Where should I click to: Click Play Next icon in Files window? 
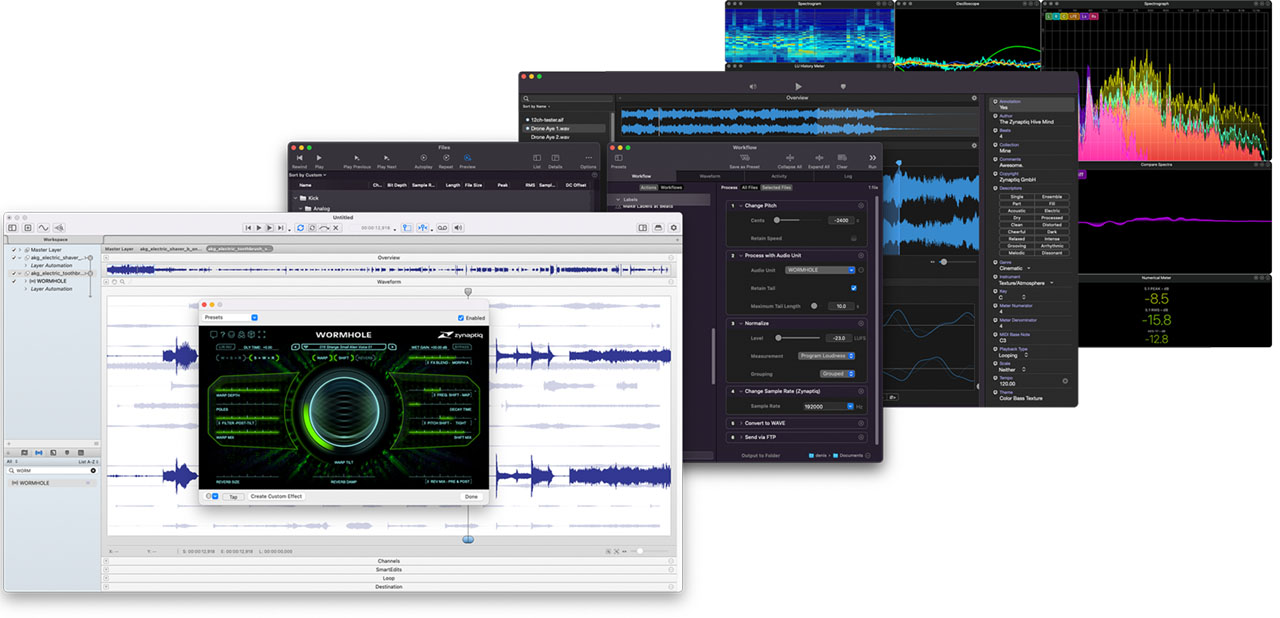(x=386, y=158)
